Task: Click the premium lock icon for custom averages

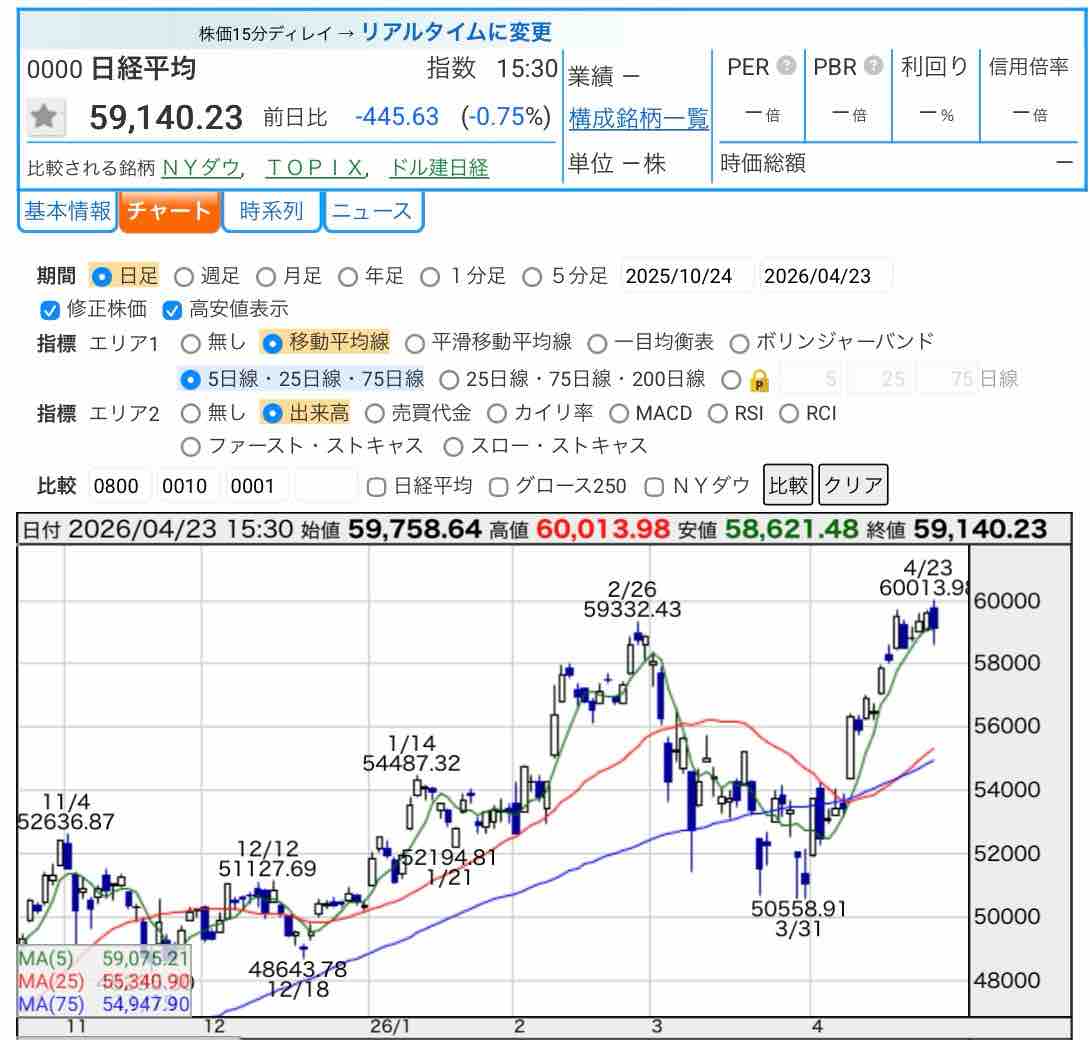Action: click(759, 380)
